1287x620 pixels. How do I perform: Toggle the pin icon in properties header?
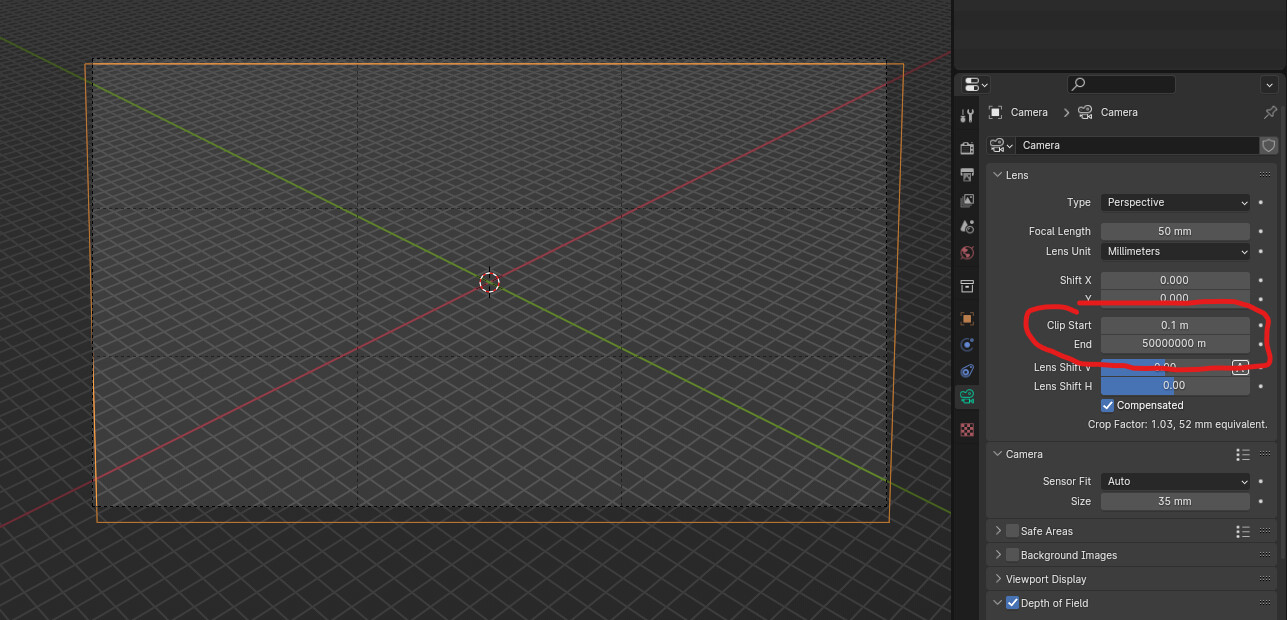[1270, 112]
